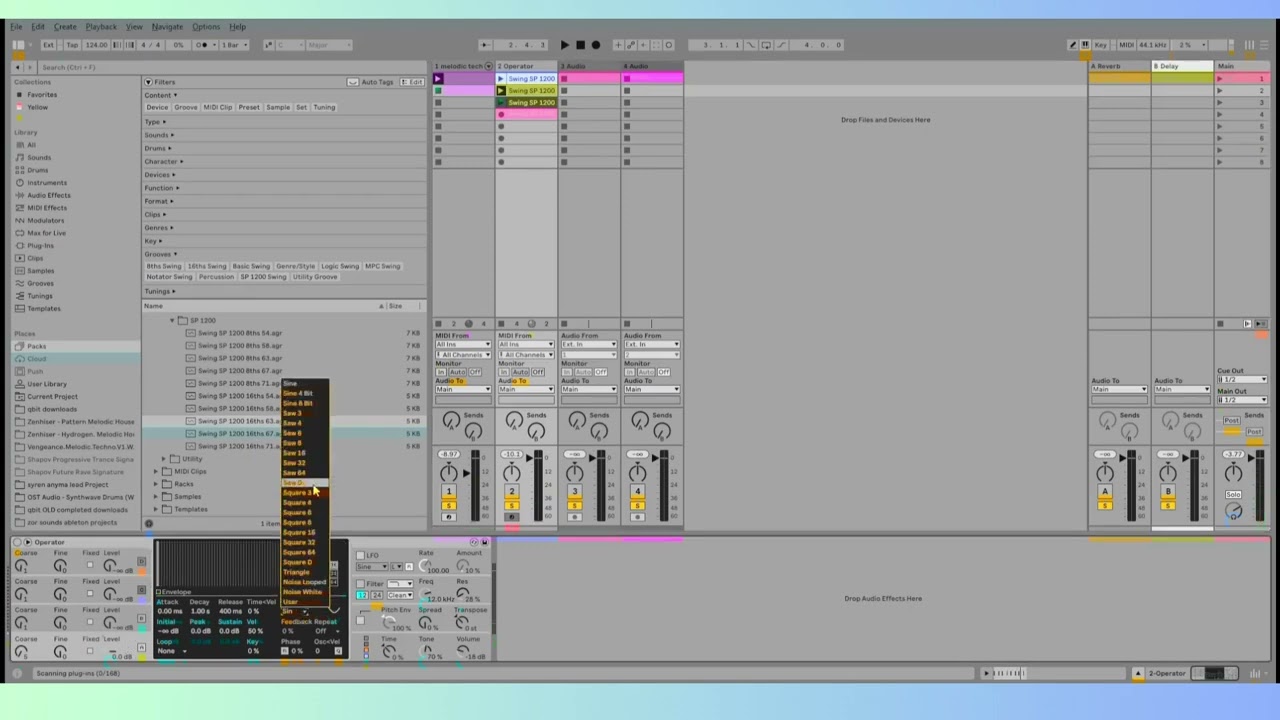Expand the Racks folder in browser
This screenshot has height=720, width=1280.
tap(157, 484)
